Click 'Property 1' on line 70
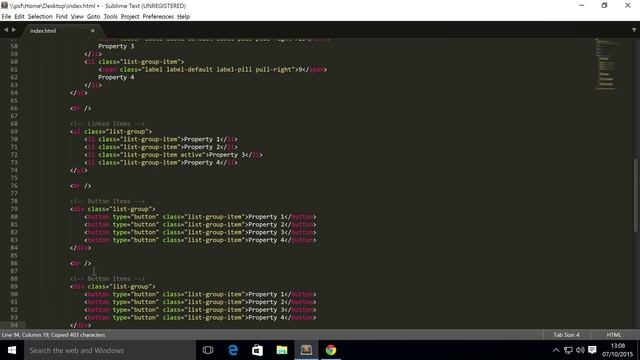The image size is (640, 360). 202,139
